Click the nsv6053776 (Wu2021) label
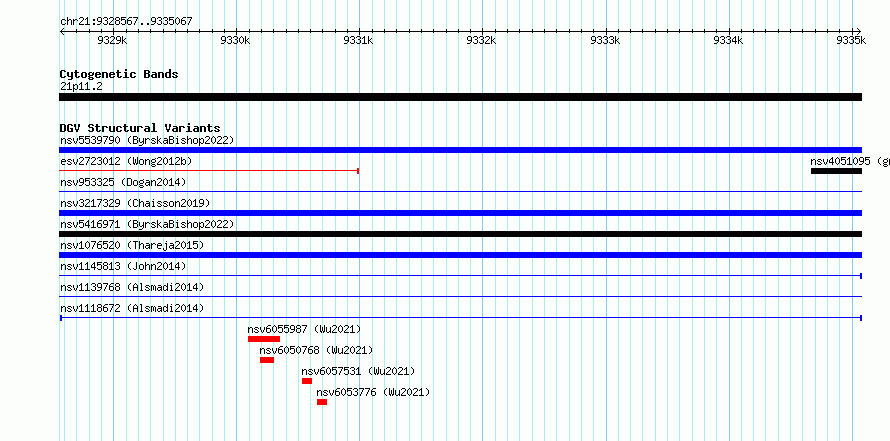 point(373,392)
